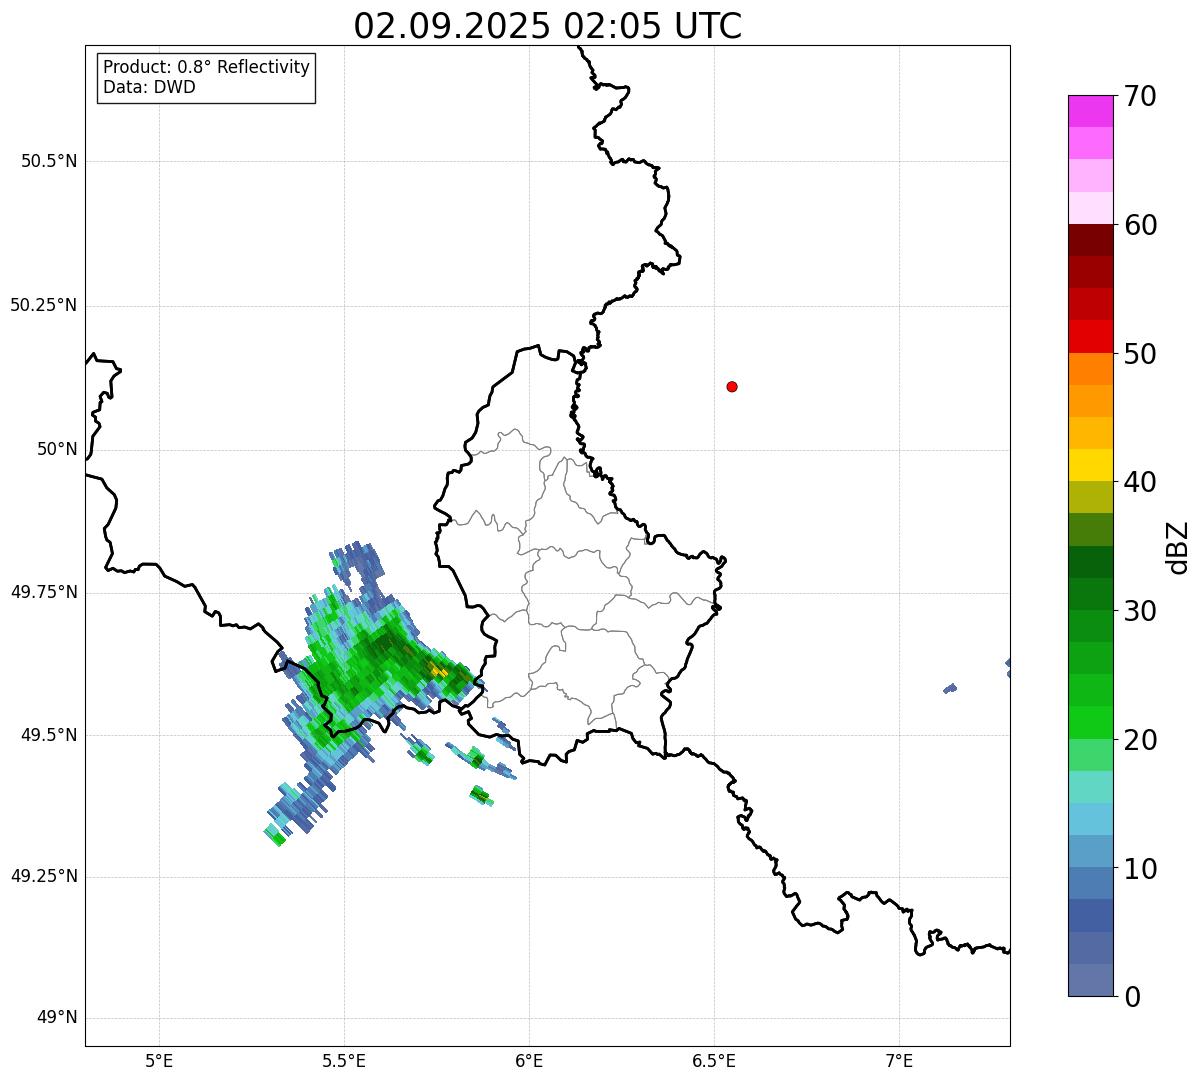Click the colorbar value 20
The image size is (1202, 1081).
coord(1140,740)
